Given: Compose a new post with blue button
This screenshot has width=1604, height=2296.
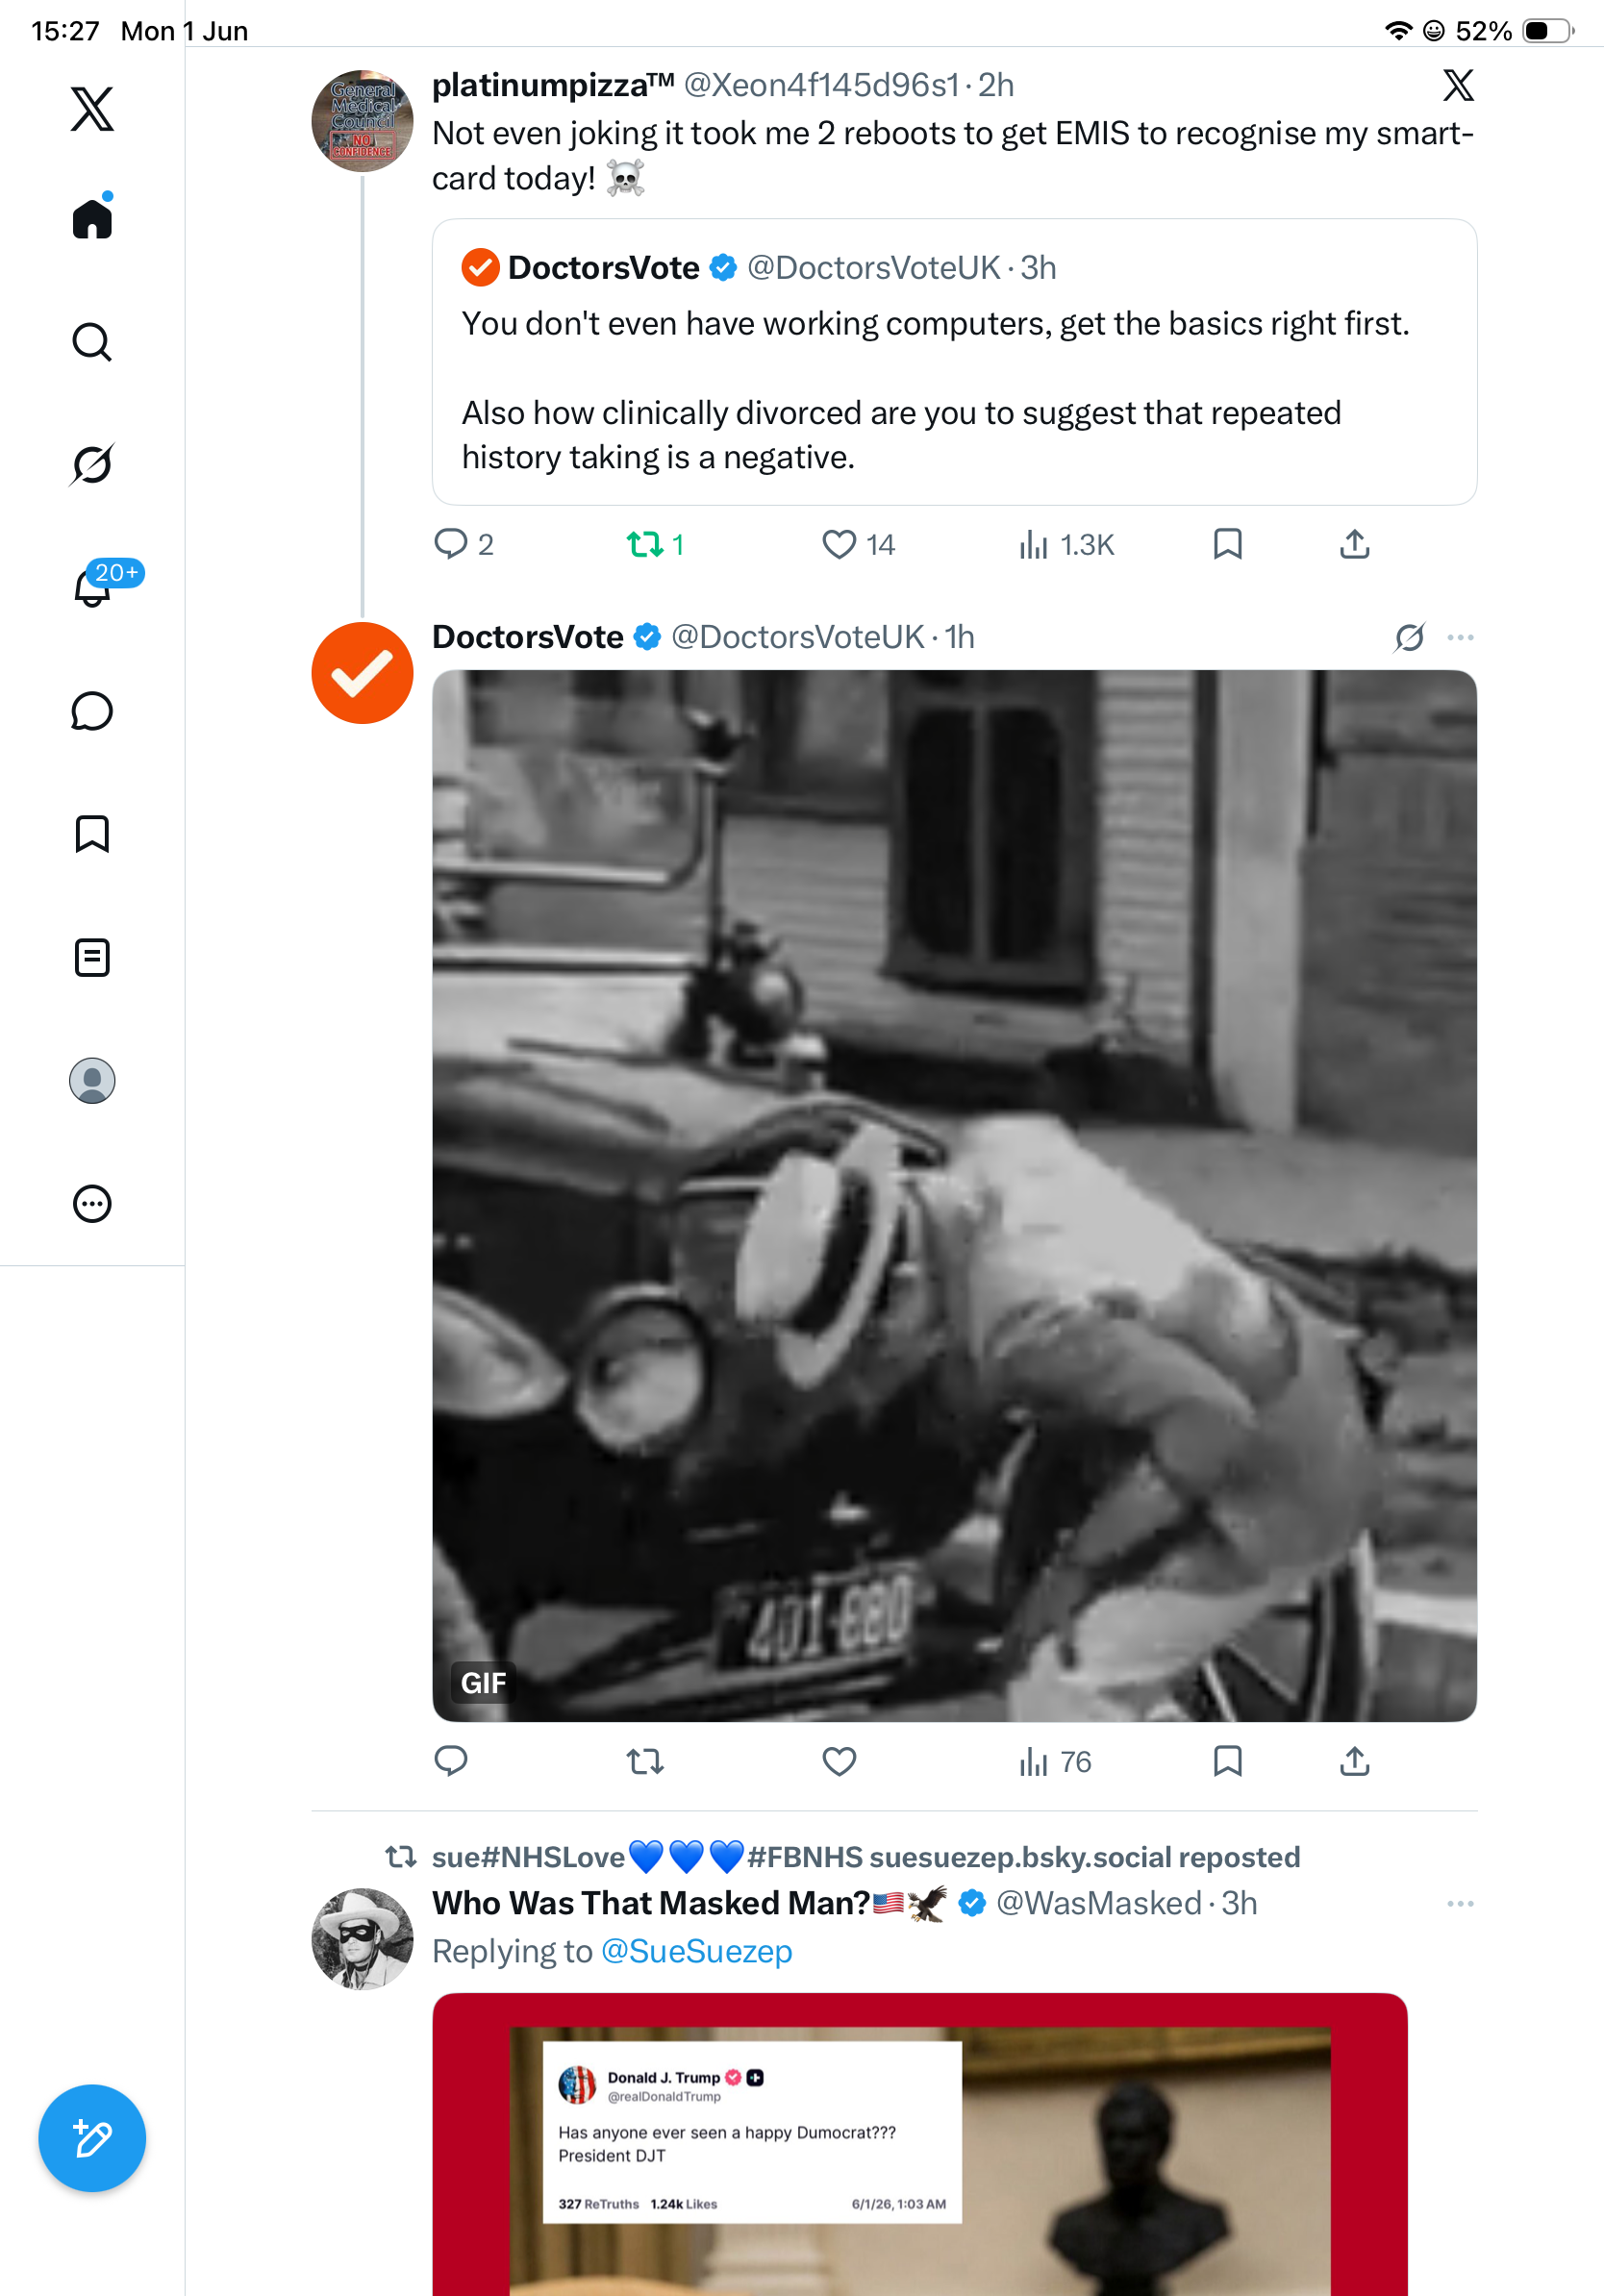Looking at the screenshot, I should click(92, 2138).
